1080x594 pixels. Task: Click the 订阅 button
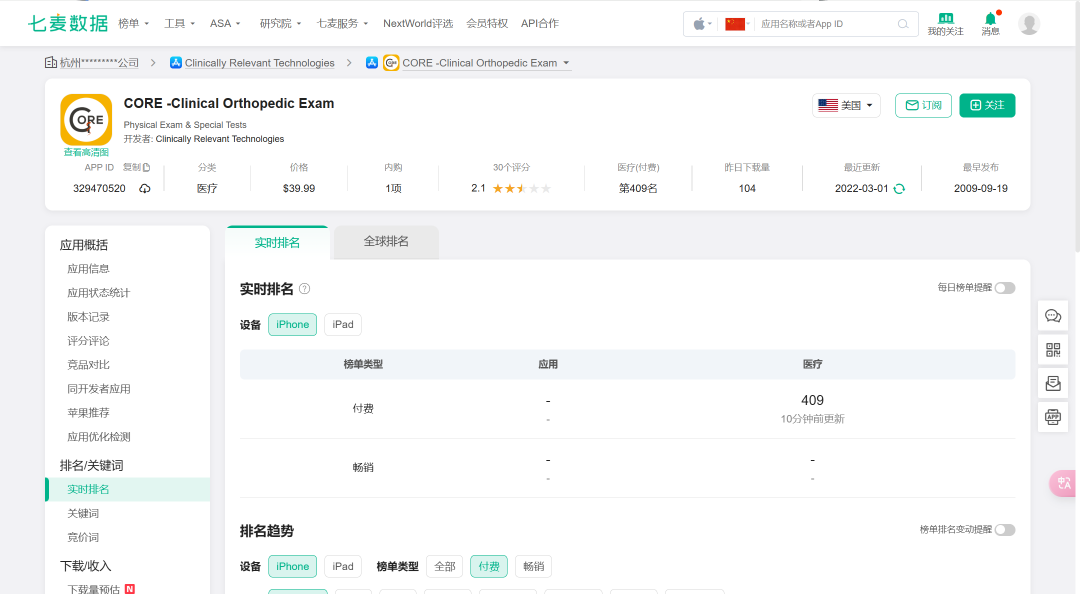tap(923, 105)
